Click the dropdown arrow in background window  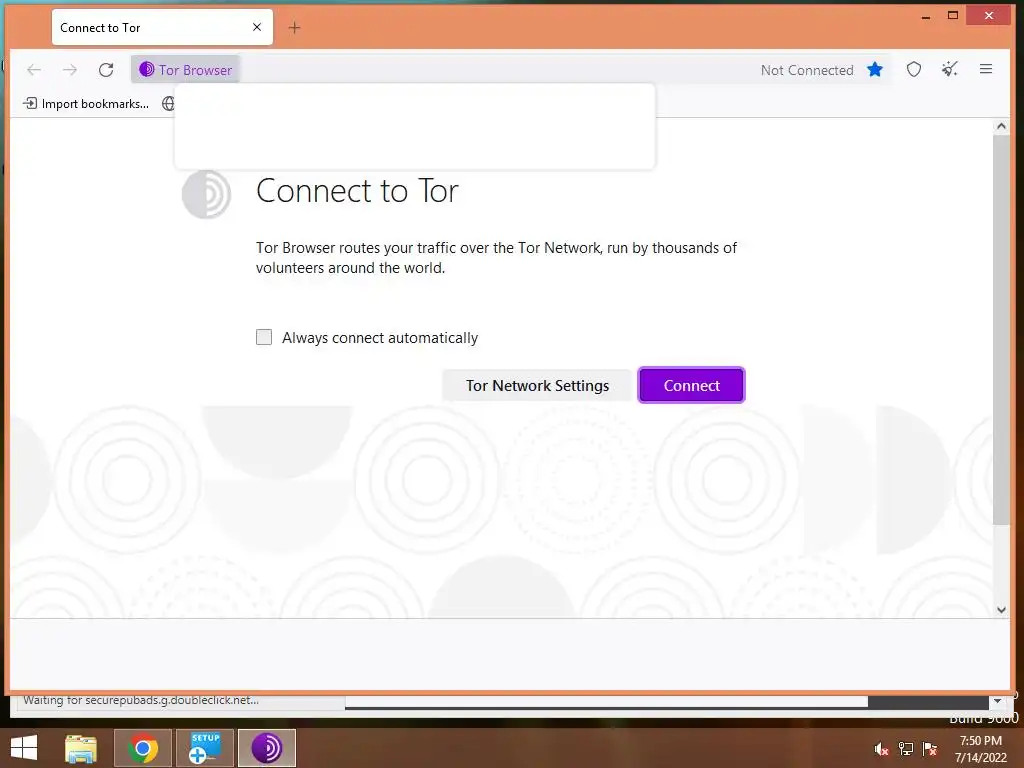point(997,701)
